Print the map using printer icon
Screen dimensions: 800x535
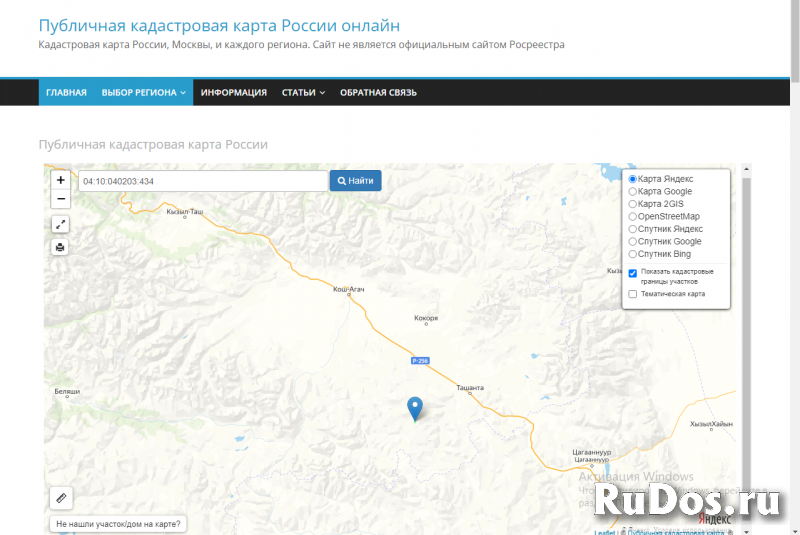(x=60, y=247)
